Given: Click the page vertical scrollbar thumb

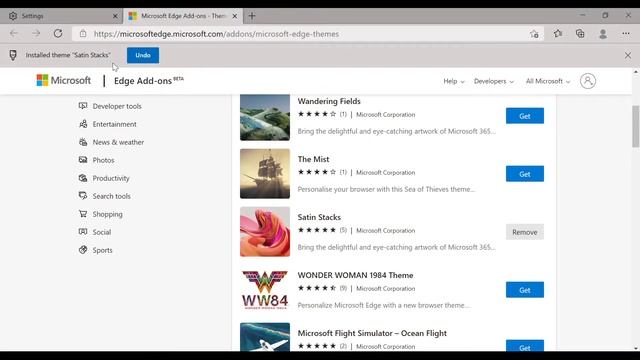Looking at the screenshot, I should click(636, 126).
